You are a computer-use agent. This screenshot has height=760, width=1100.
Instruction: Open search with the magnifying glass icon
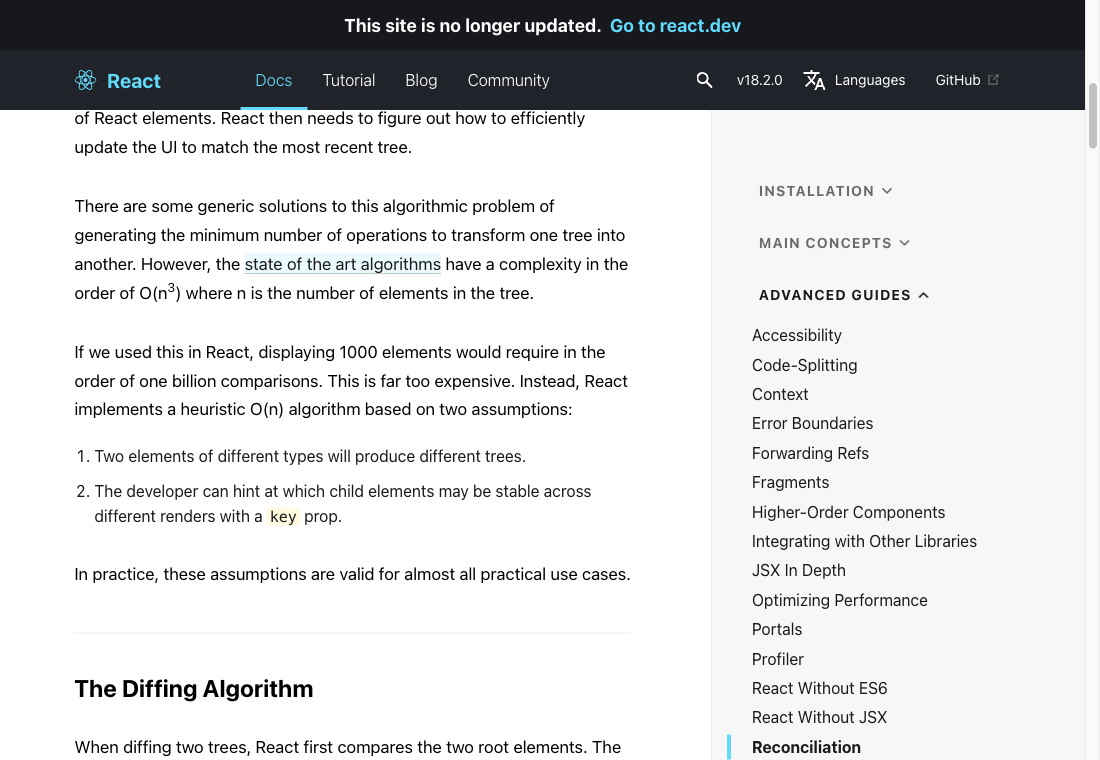click(x=704, y=80)
